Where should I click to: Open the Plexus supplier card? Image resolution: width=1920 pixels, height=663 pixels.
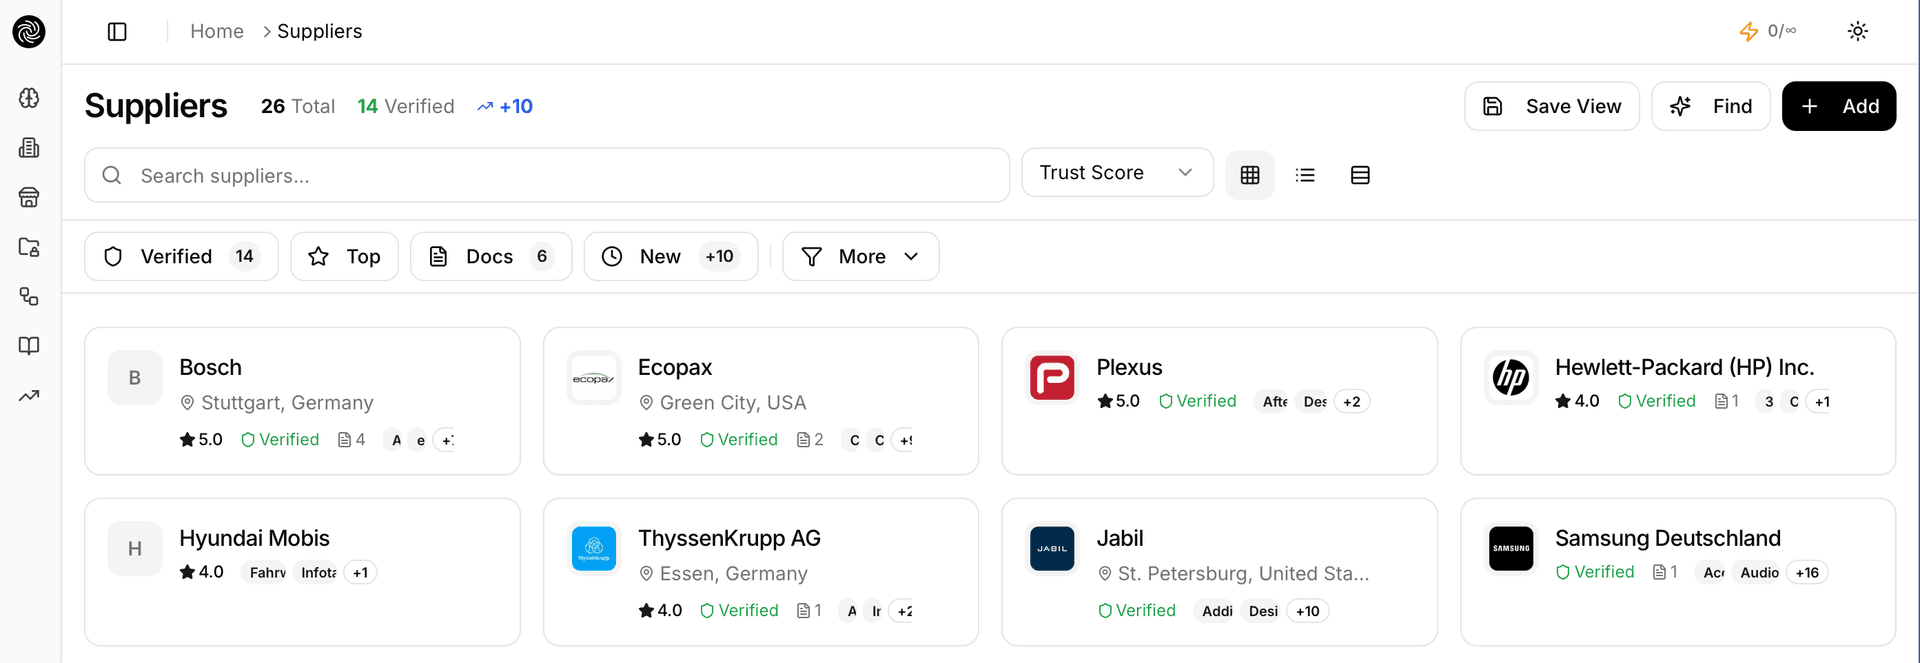point(1219,401)
